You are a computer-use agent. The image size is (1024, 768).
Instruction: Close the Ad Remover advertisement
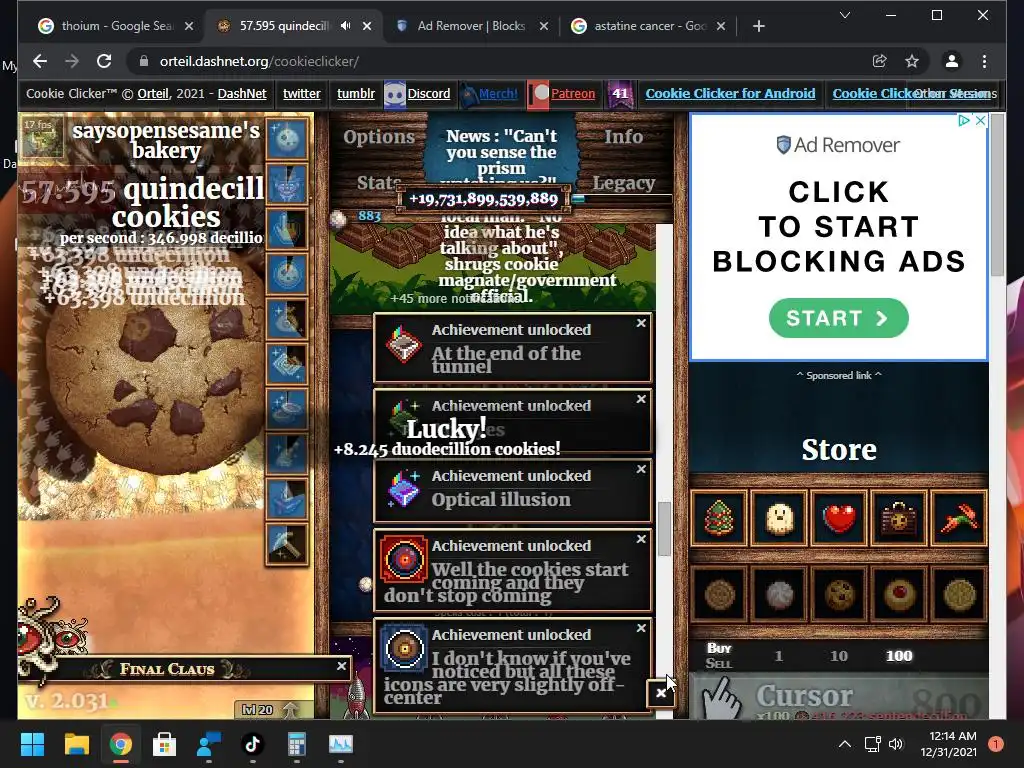pyautogui.click(x=980, y=120)
